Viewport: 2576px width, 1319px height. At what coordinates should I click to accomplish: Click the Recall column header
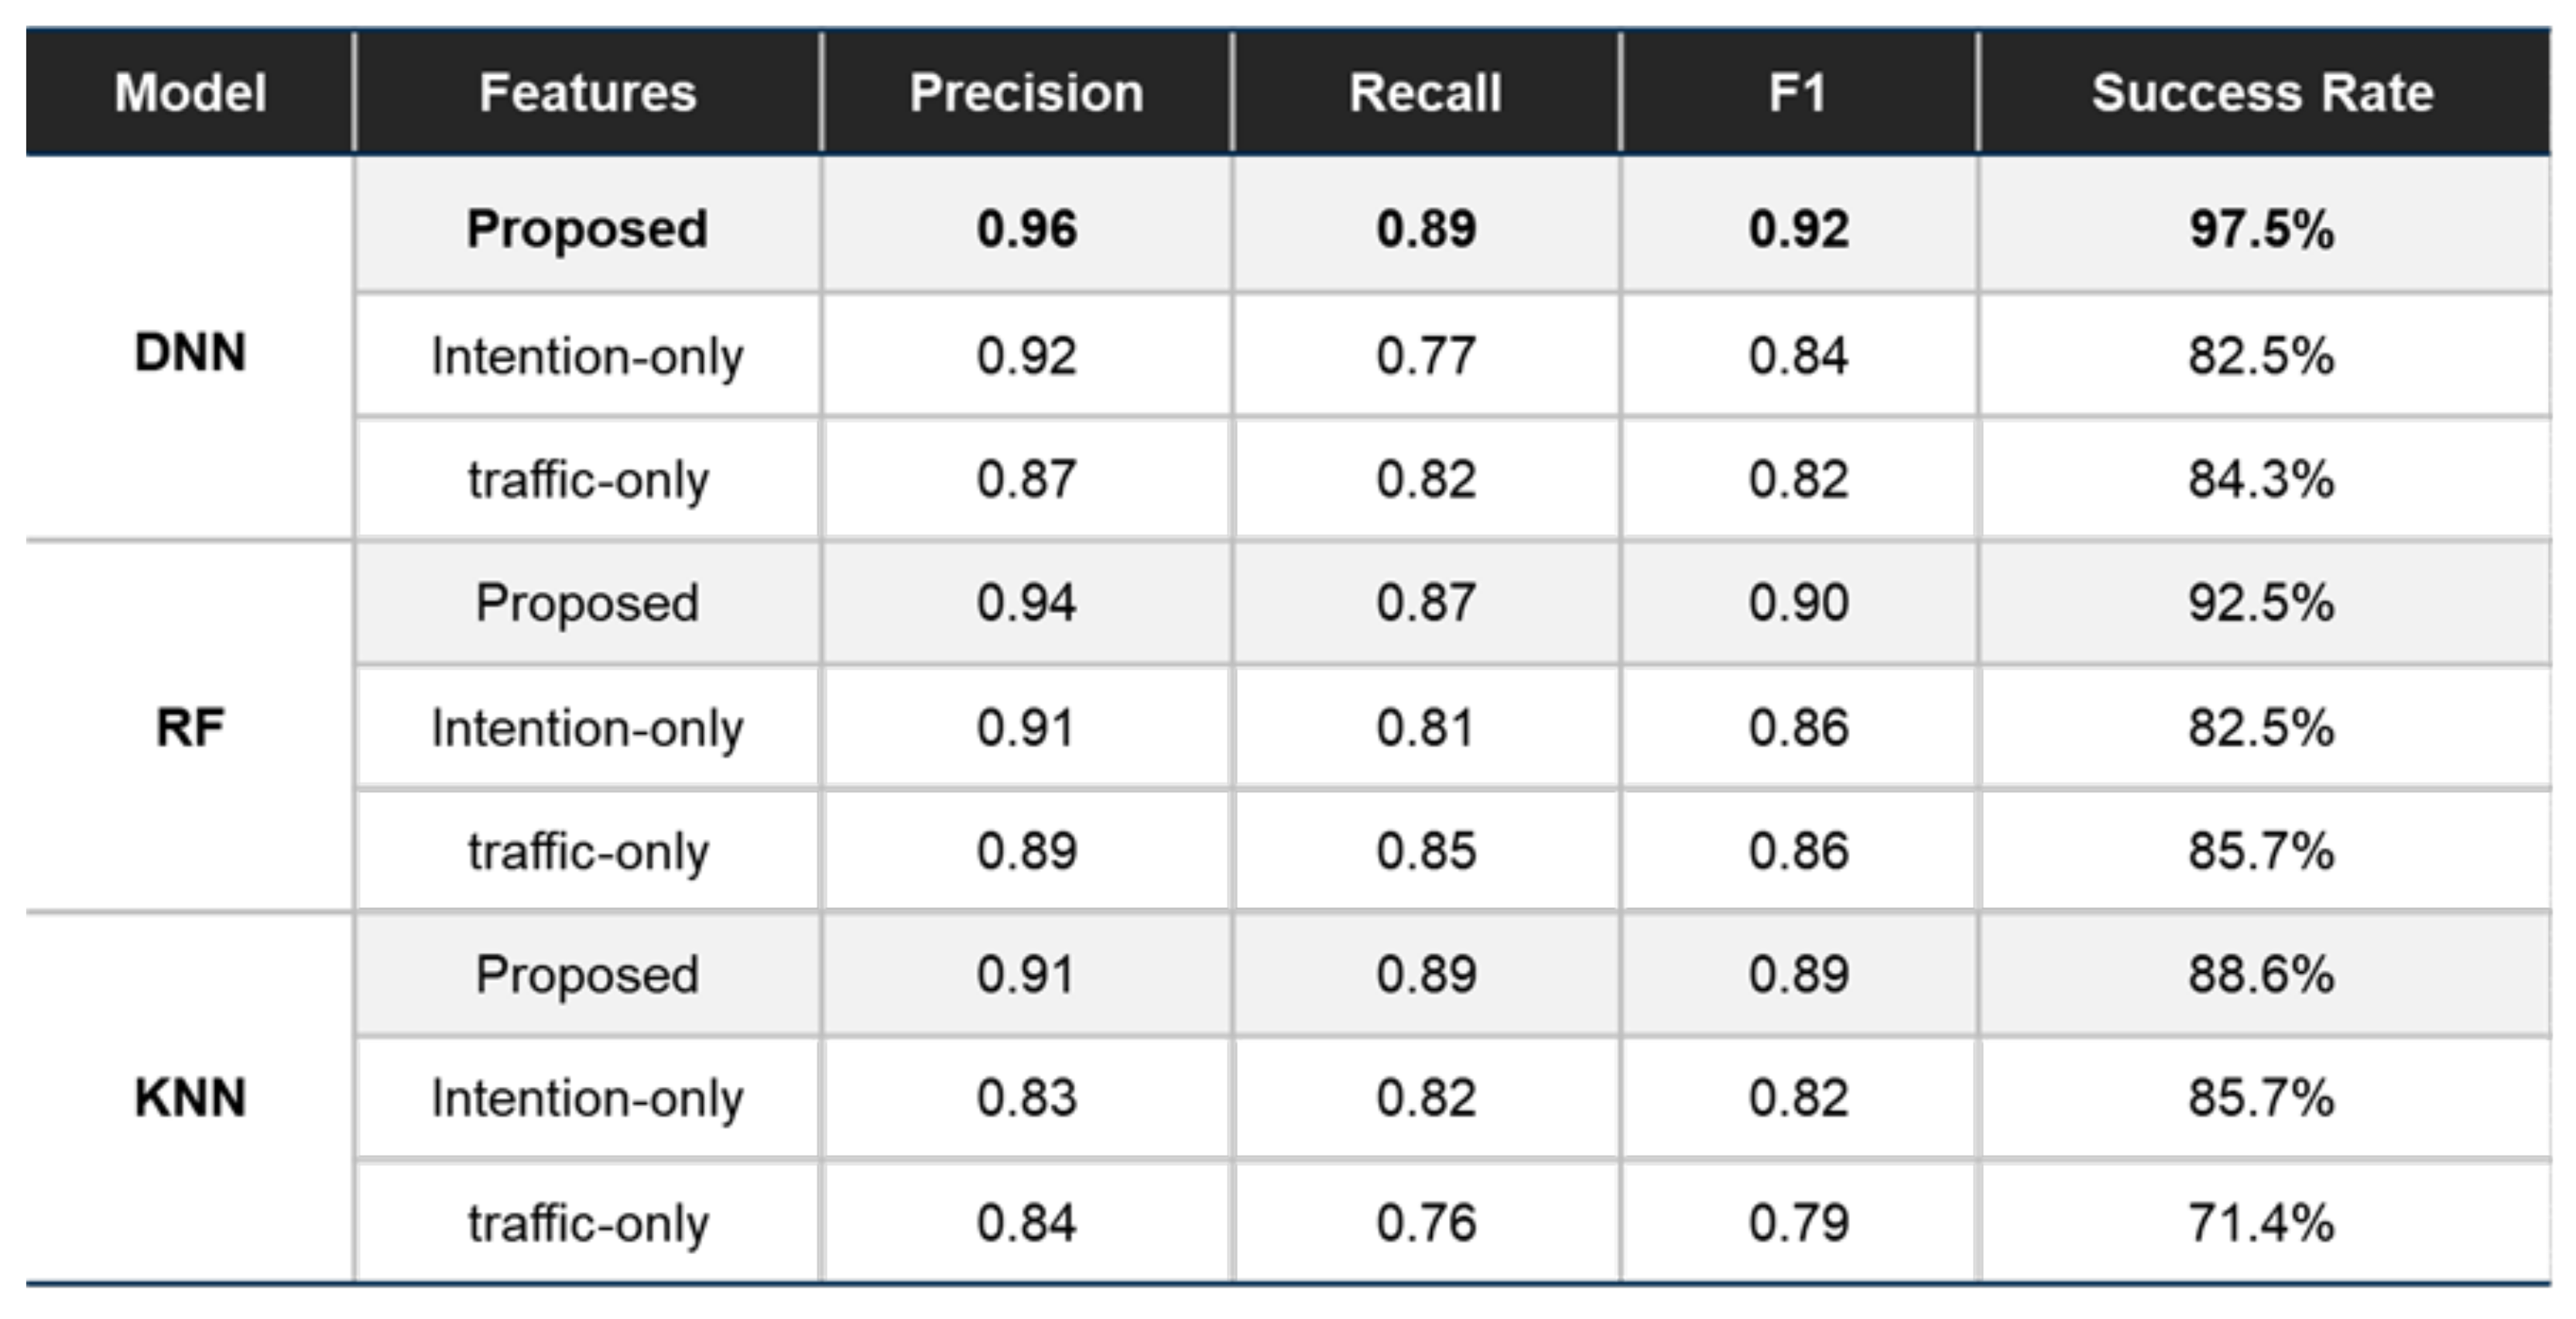pyautogui.click(x=1425, y=93)
